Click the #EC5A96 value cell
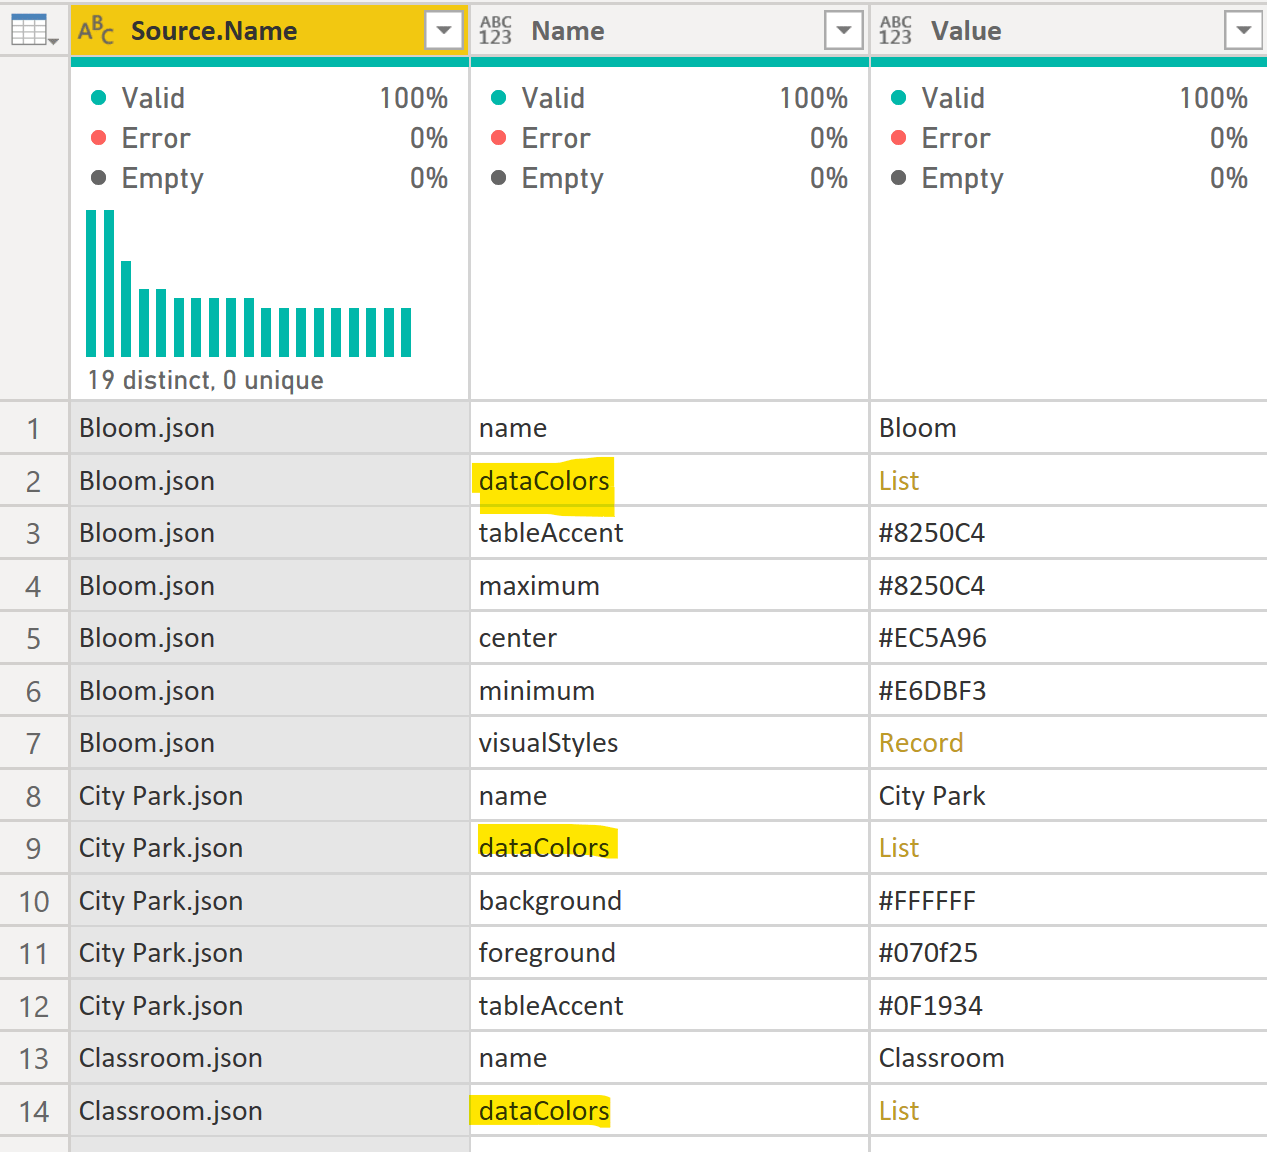The height and width of the screenshot is (1152, 1267). tap(1069, 638)
